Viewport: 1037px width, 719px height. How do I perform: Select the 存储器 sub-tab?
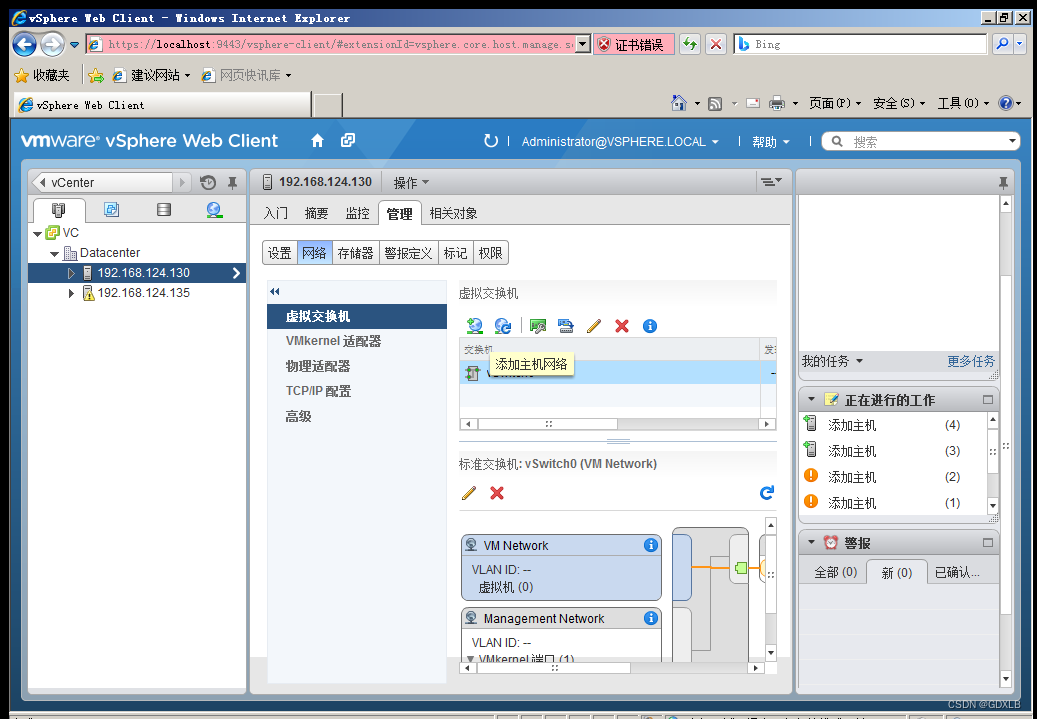point(356,253)
